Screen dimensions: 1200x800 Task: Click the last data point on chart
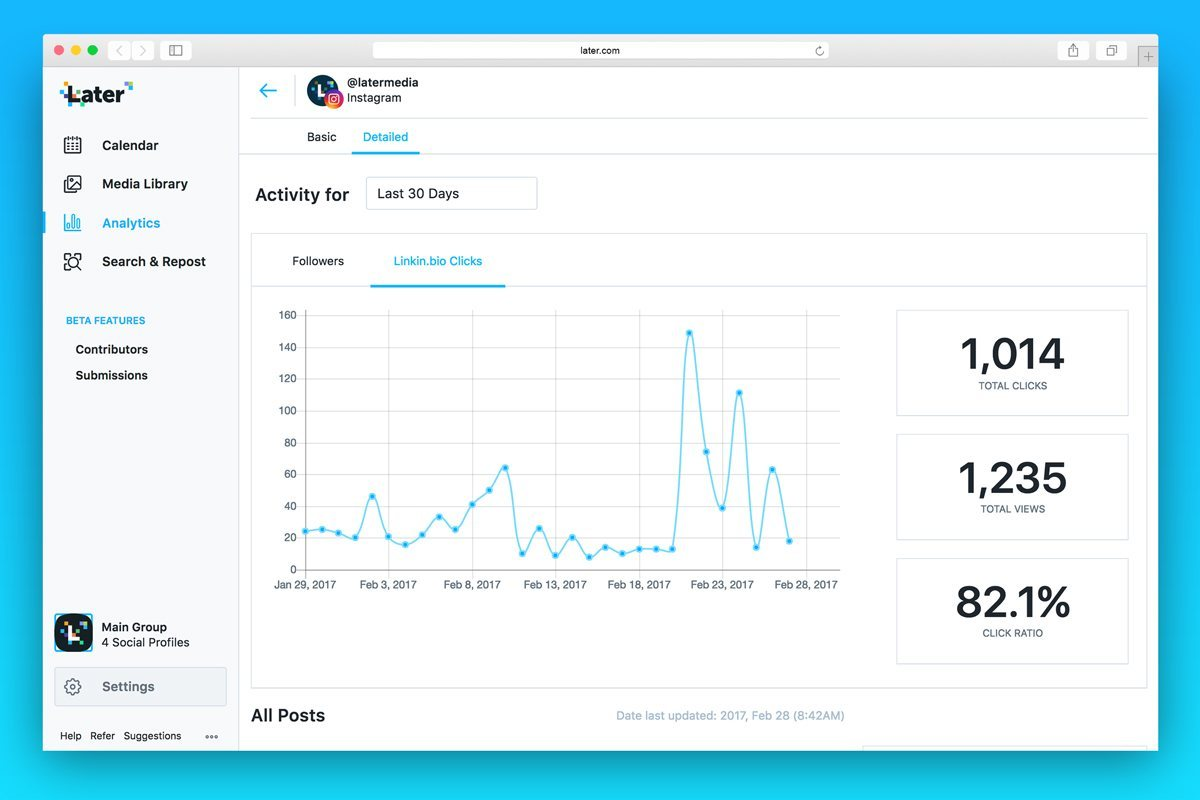coord(789,541)
